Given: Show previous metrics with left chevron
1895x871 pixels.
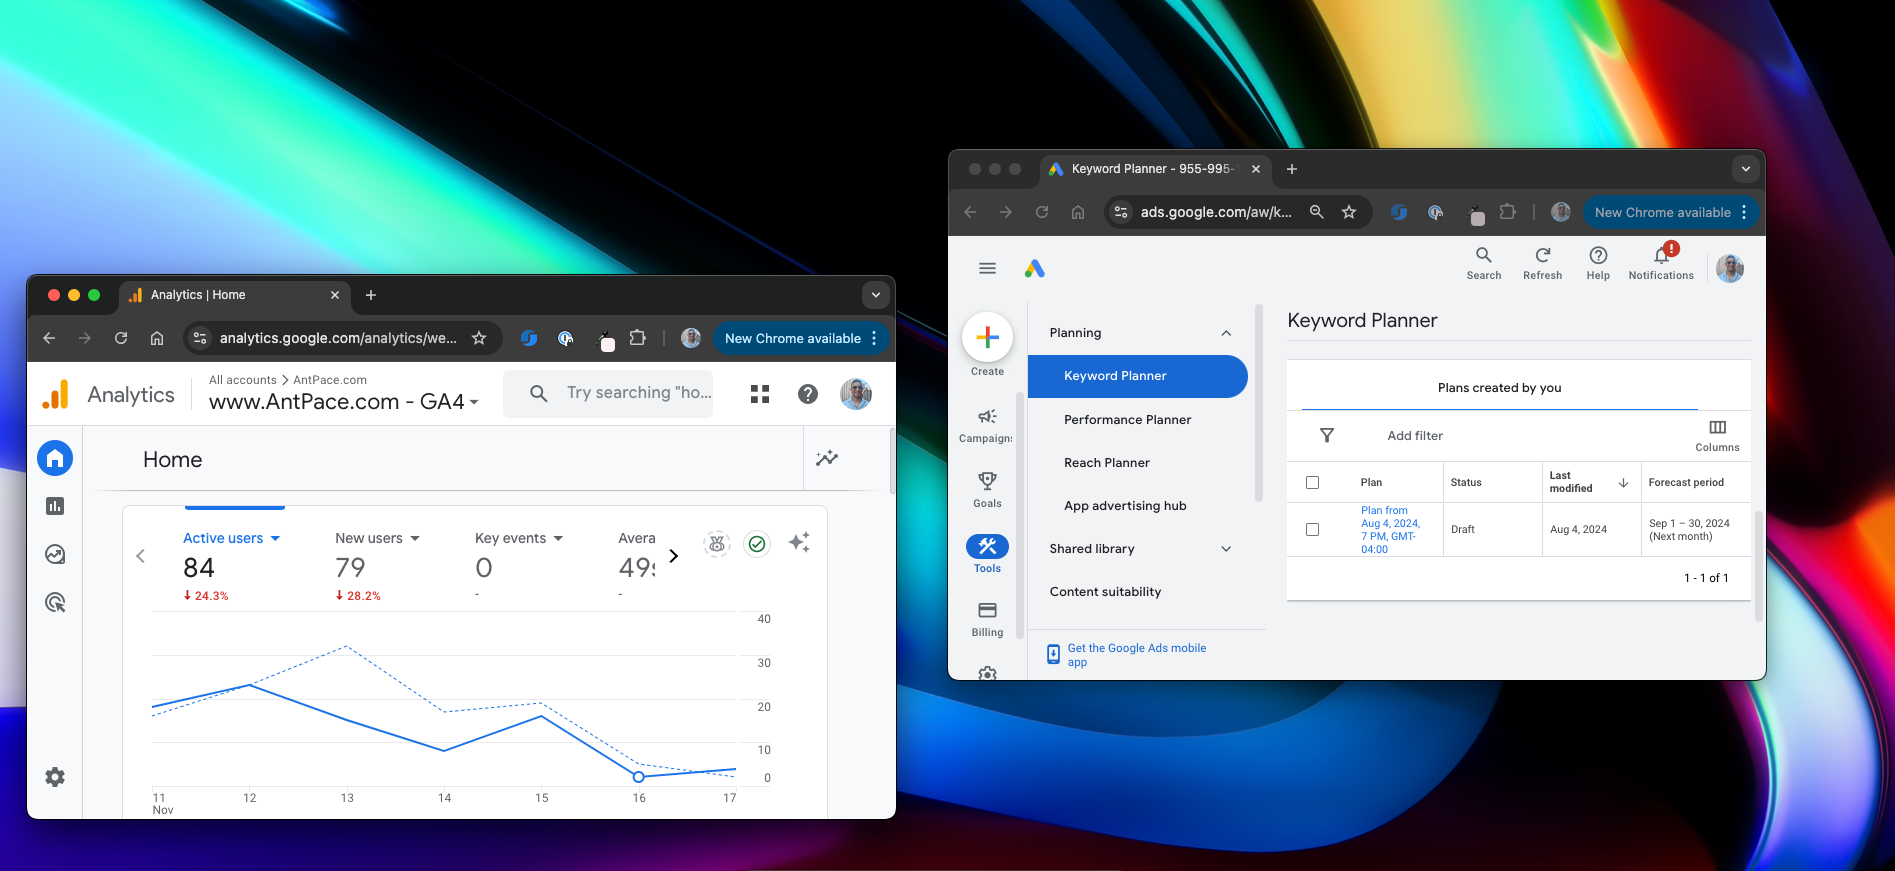Looking at the screenshot, I should 141,556.
